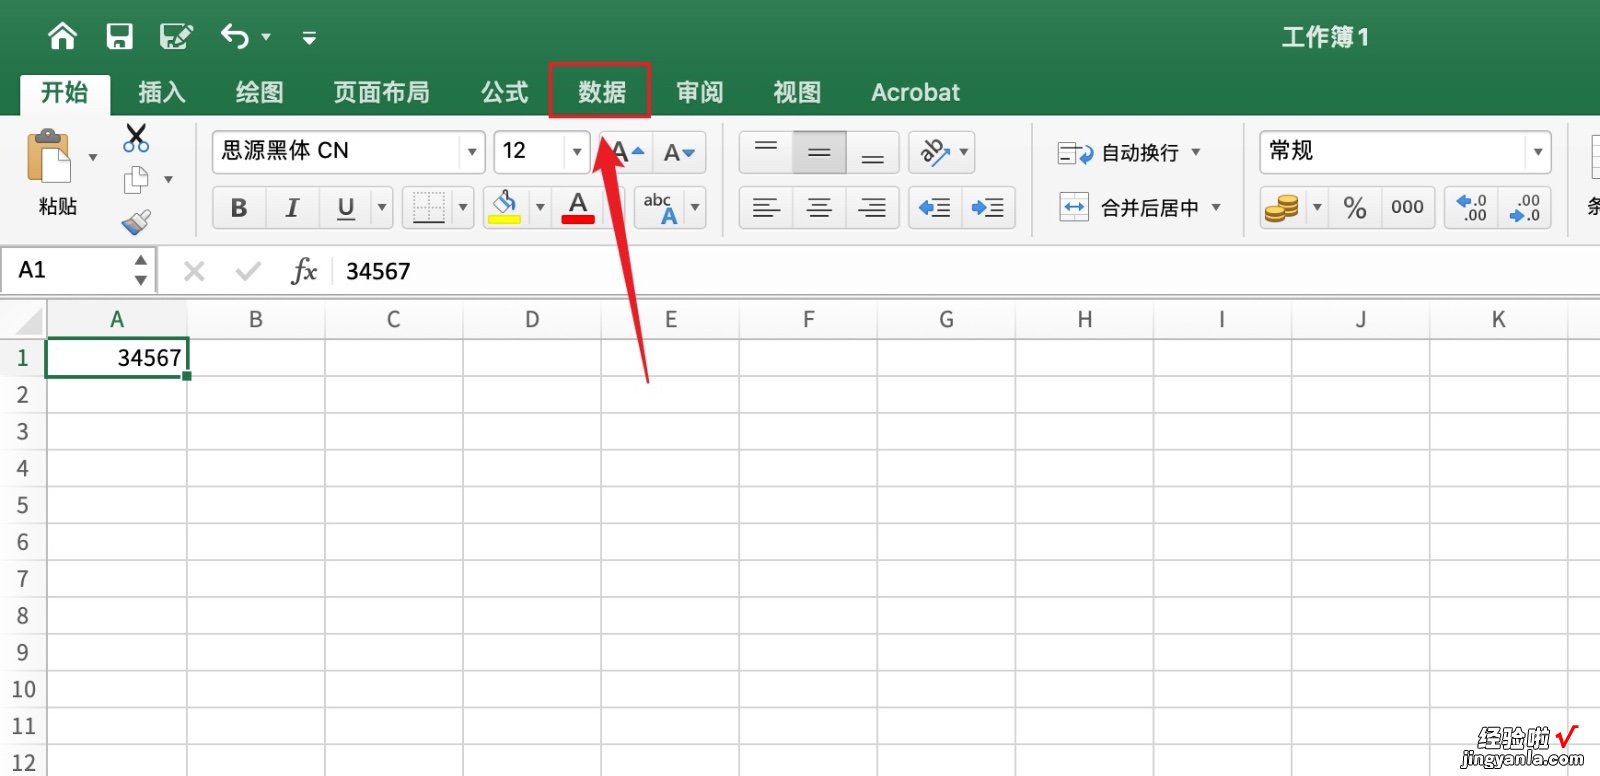Align text to vertical middle
This screenshot has width=1600, height=776.
coord(819,152)
